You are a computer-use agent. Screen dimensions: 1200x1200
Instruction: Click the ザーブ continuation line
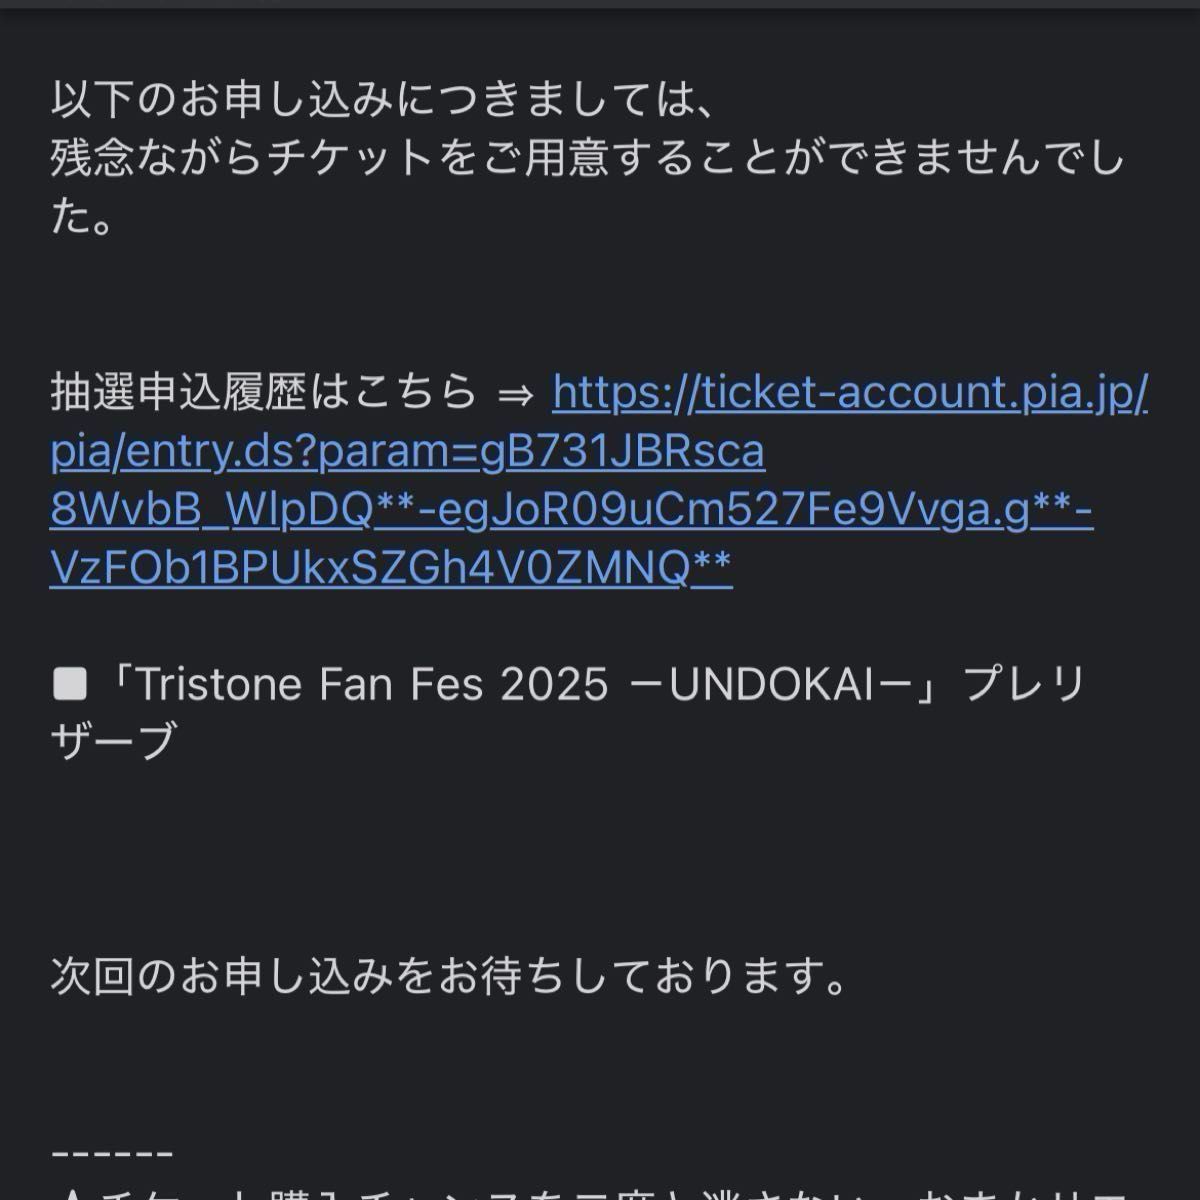tap(113, 742)
